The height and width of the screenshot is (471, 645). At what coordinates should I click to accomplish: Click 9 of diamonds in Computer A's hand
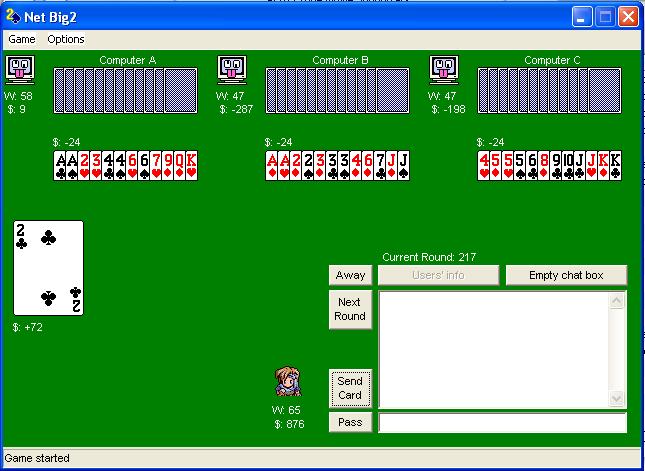tap(168, 165)
